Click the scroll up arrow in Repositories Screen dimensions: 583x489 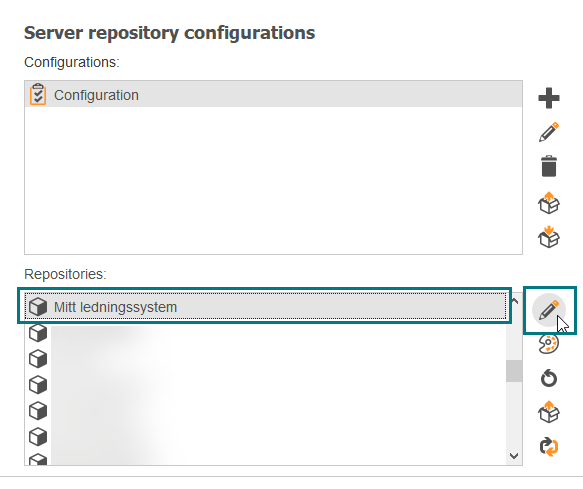pos(514,301)
